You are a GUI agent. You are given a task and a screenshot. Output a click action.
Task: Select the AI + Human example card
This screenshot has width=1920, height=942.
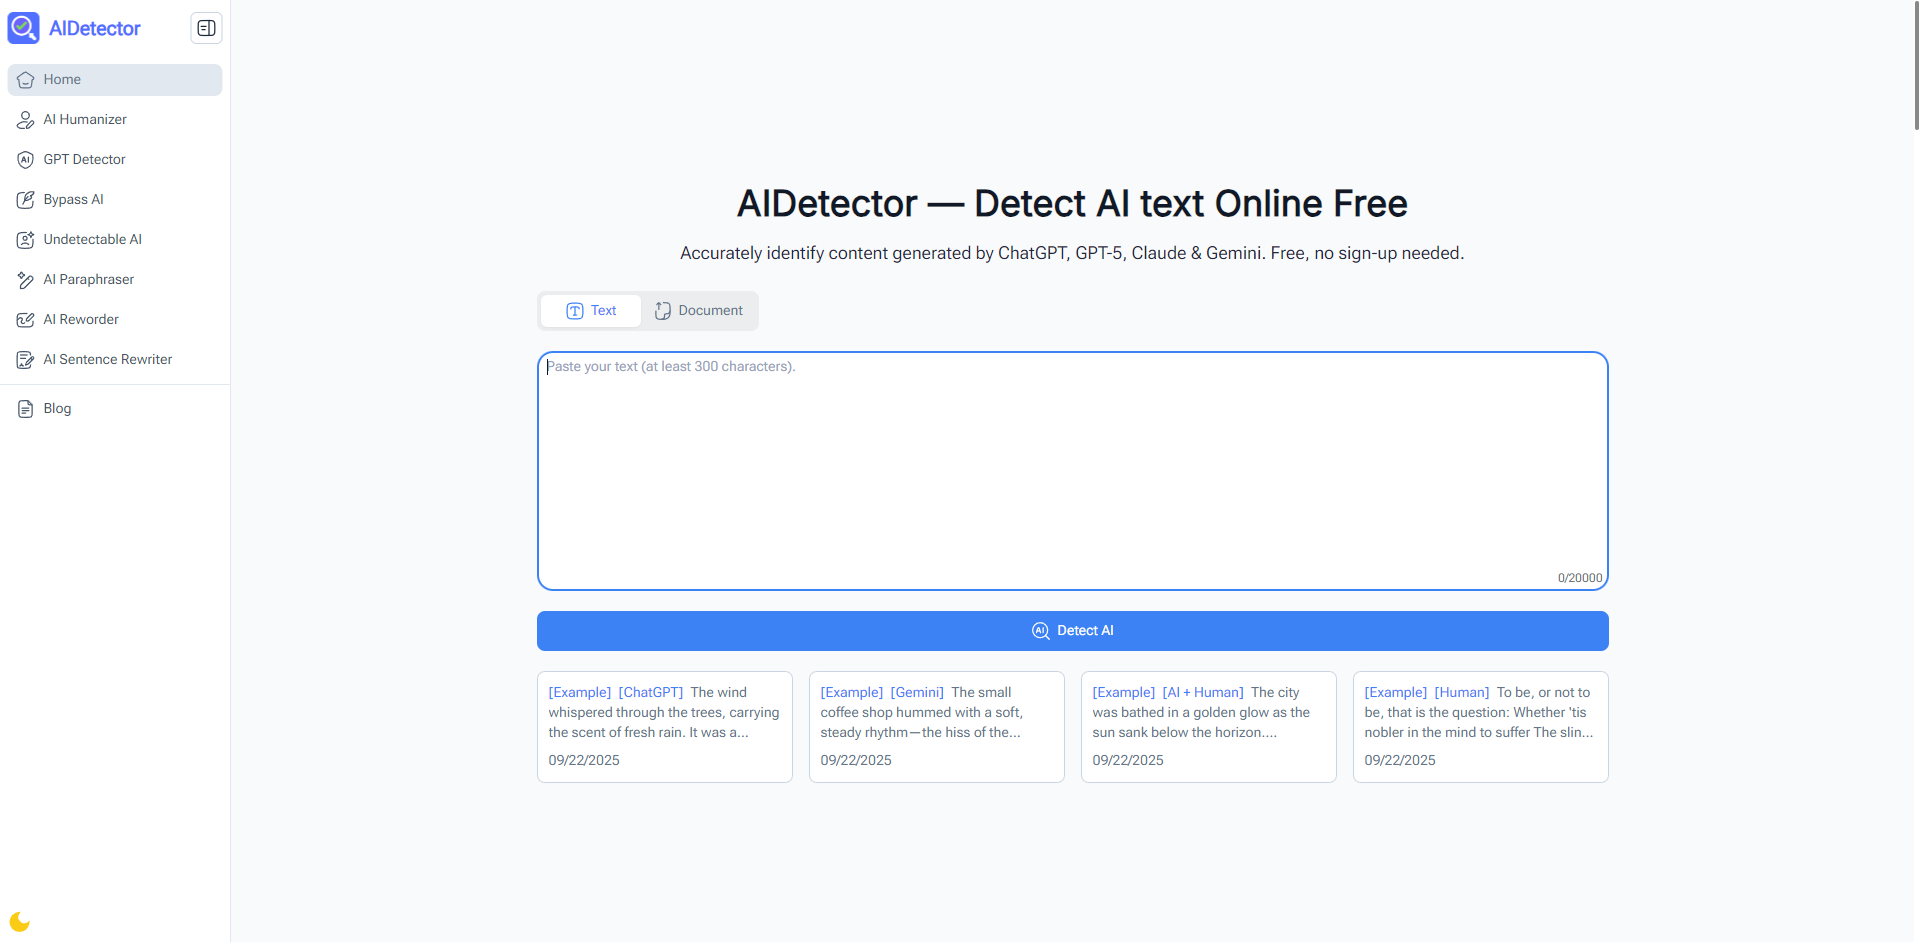coord(1208,726)
